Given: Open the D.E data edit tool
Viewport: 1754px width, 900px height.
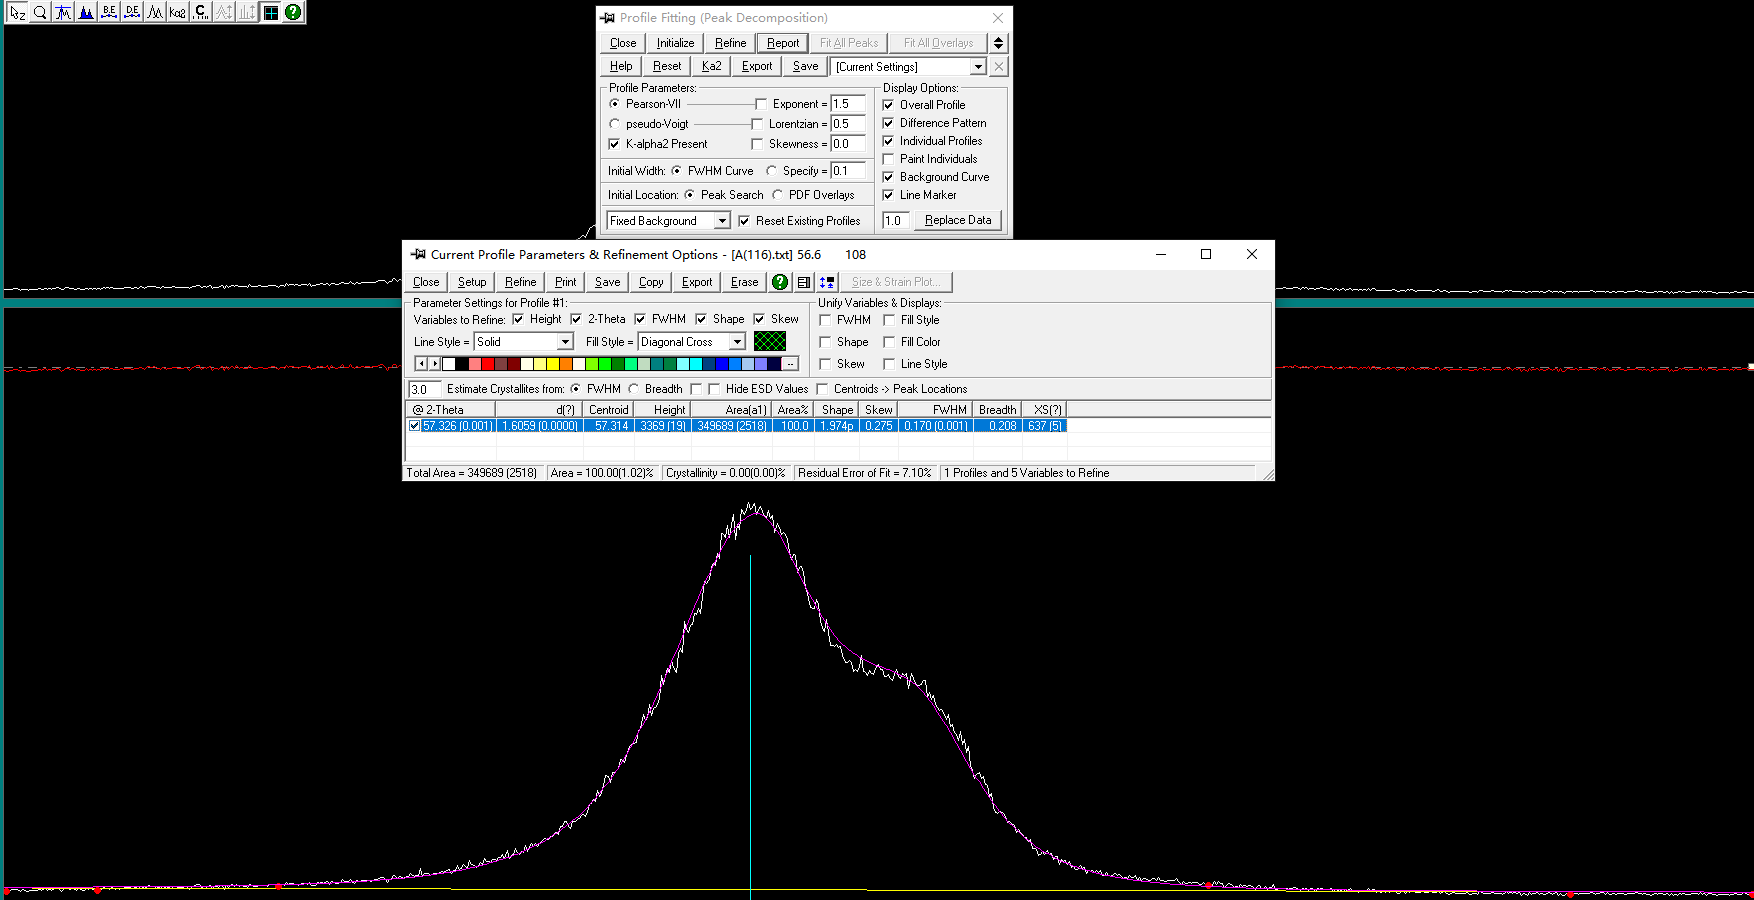Looking at the screenshot, I should click(x=132, y=12).
